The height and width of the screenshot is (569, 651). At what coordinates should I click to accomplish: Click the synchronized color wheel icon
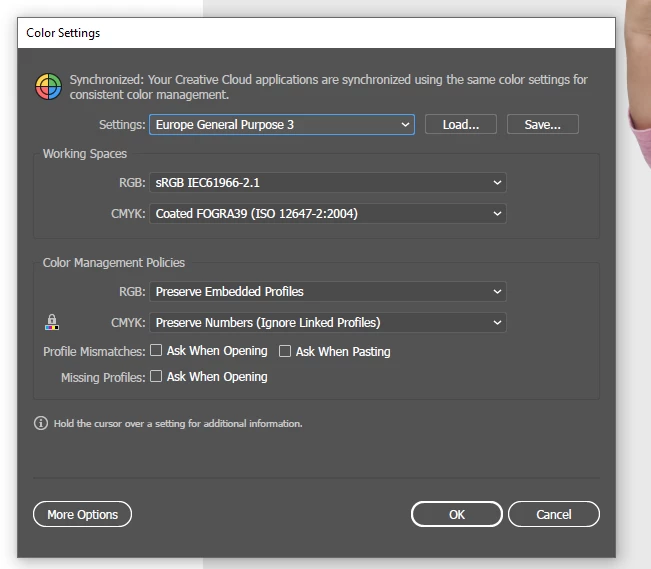point(48,87)
